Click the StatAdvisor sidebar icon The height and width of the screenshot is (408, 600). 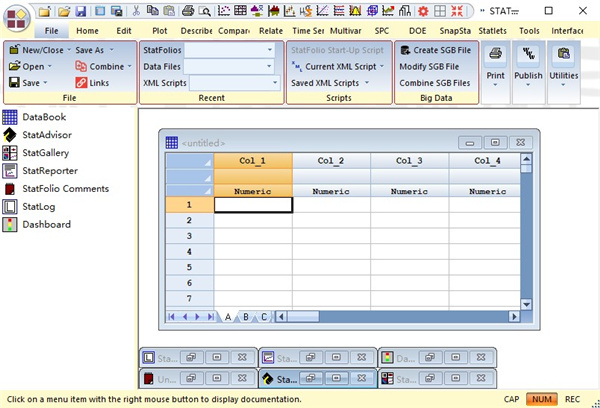click(10, 135)
